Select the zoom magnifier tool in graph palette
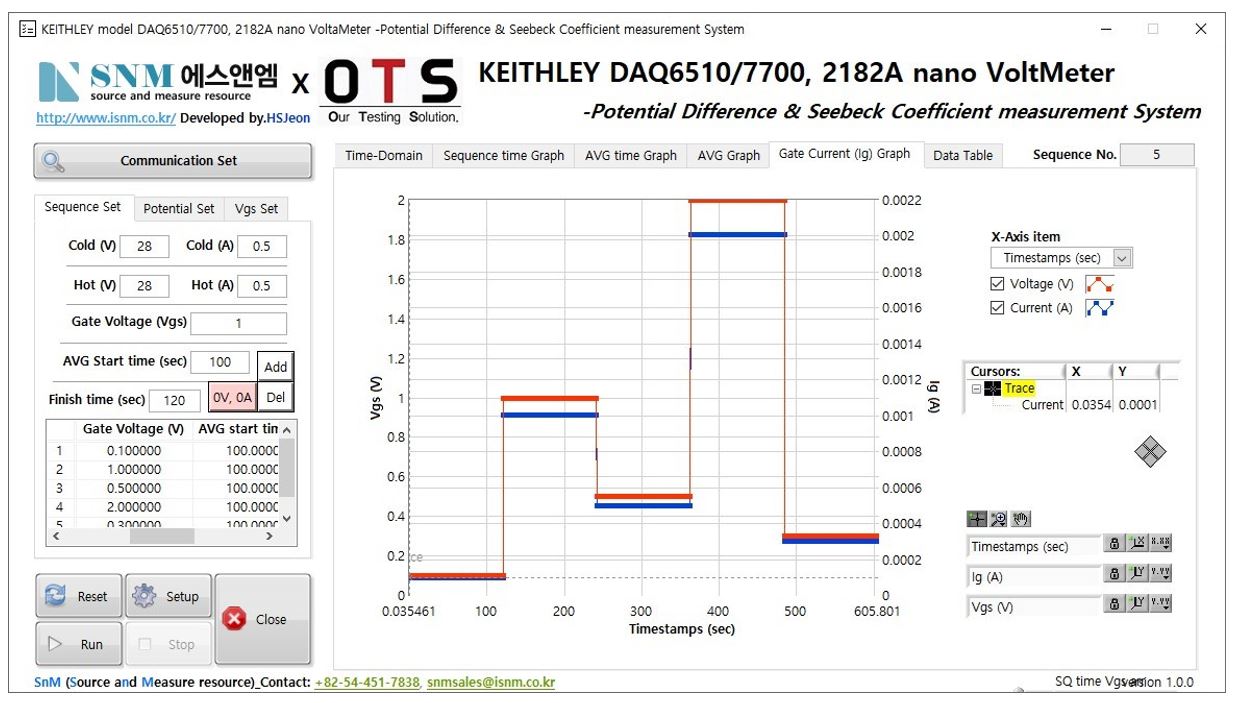Screen dimensions: 1237x703 (998, 519)
